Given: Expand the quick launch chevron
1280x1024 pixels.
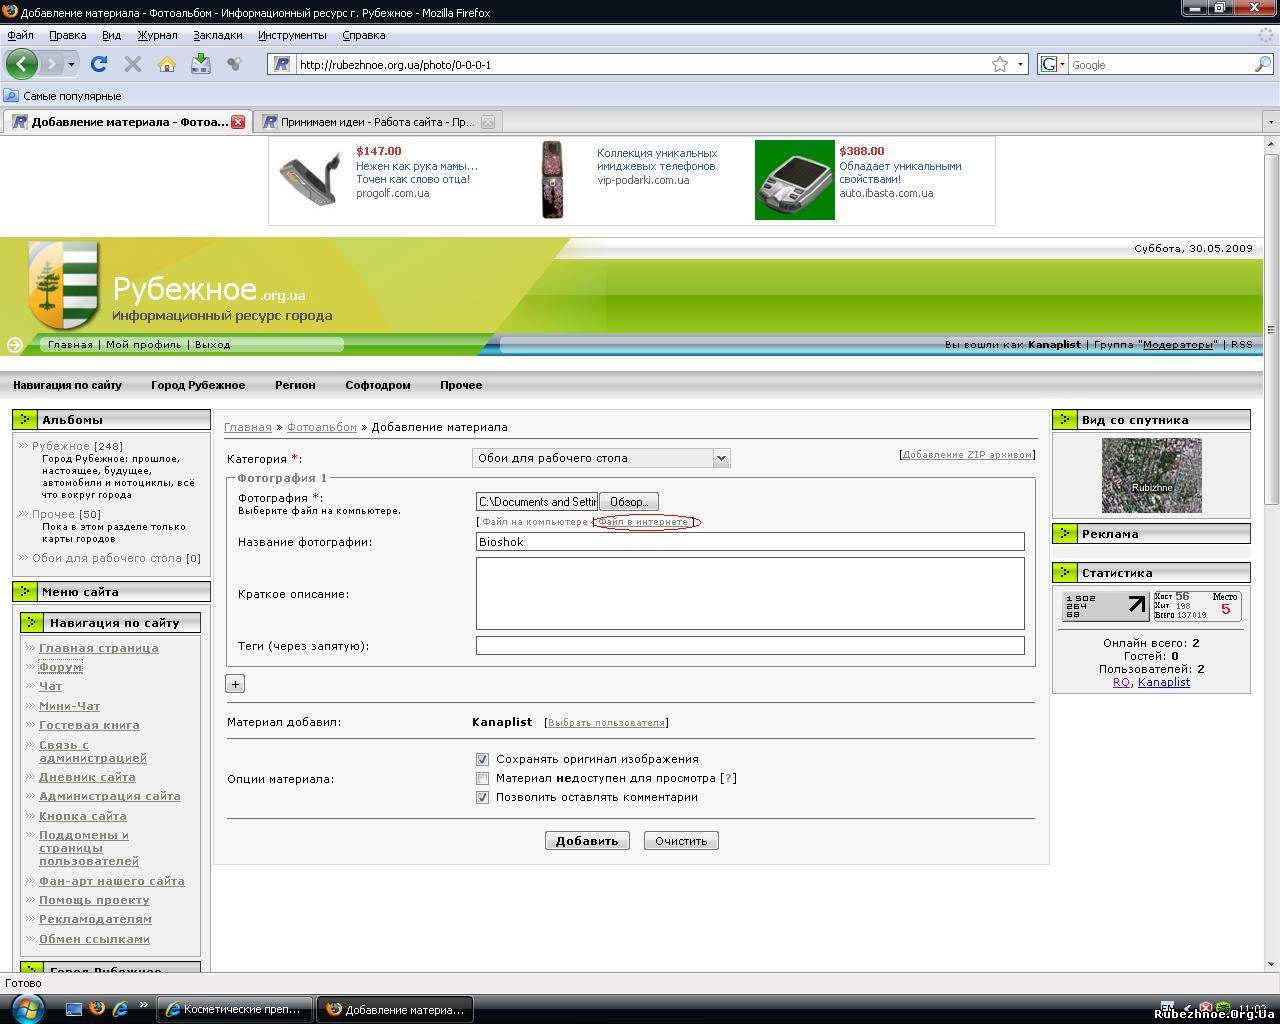Looking at the screenshot, I should (144, 1006).
